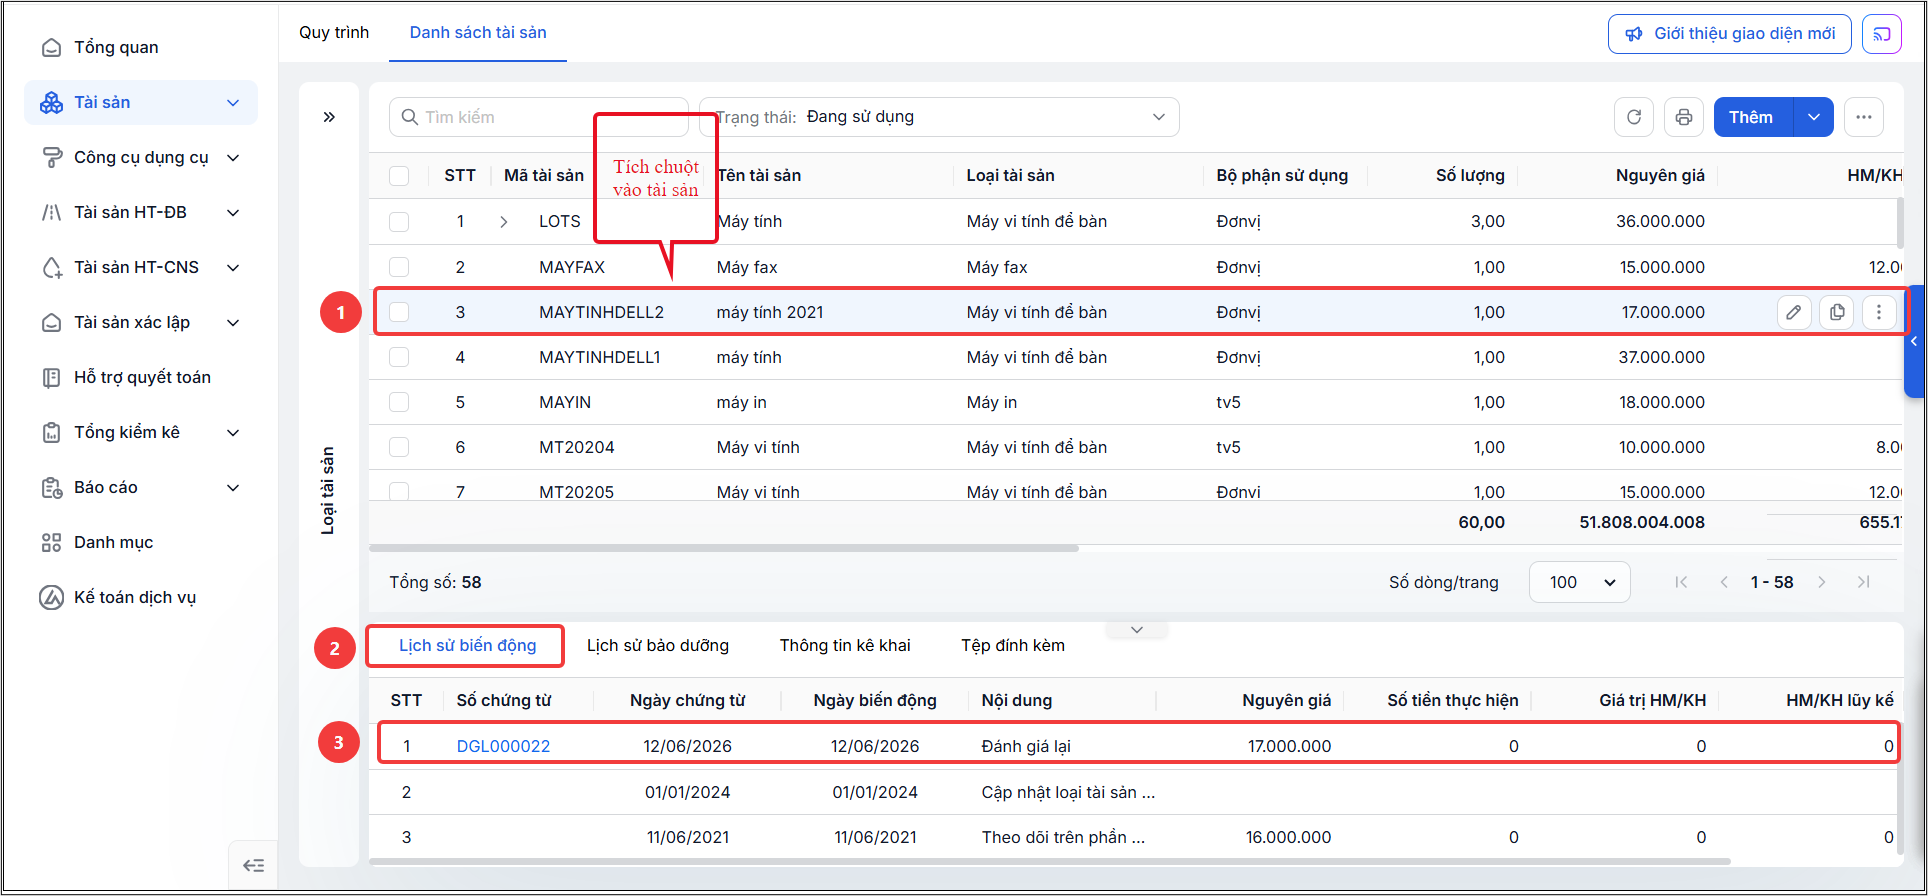The width and height of the screenshot is (1928, 896).
Task: Click the asset table horizontal scrollbar
Action: pos(724,548)
